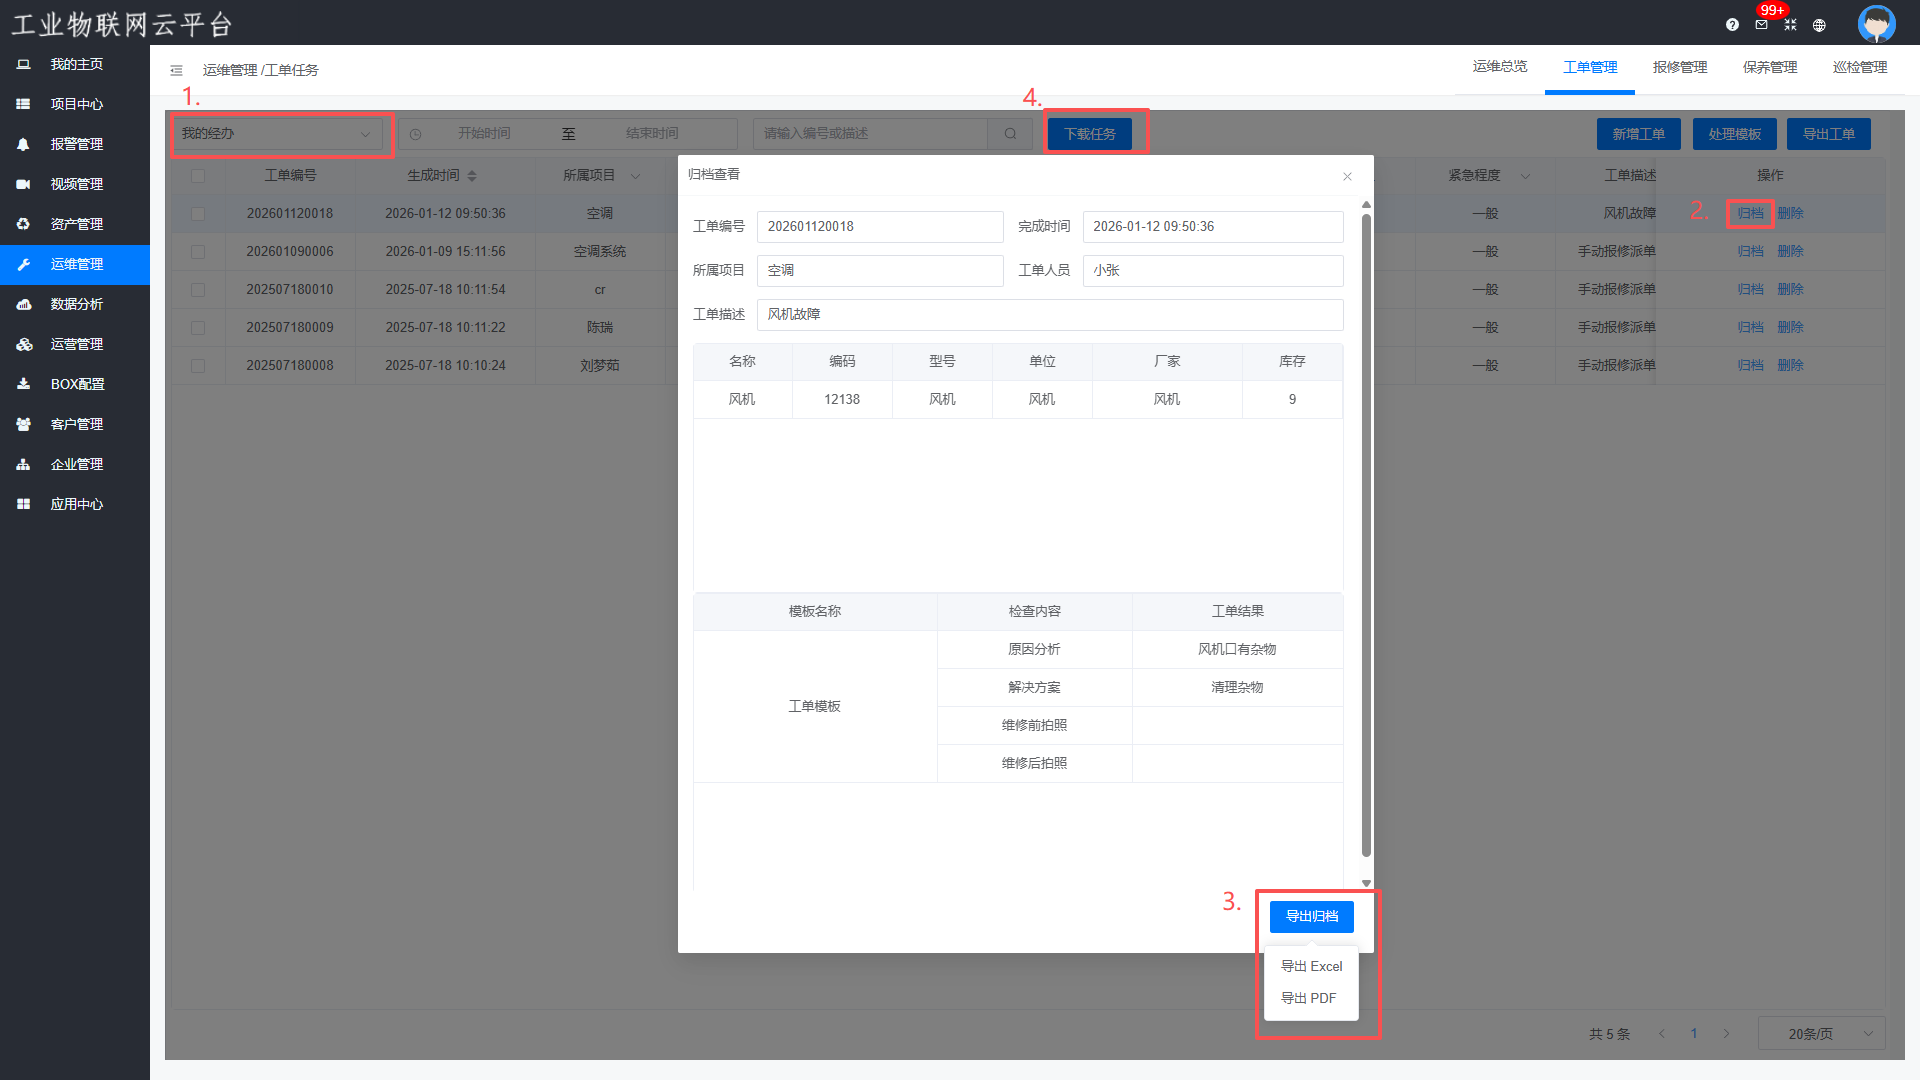Click the 视频管理 camera icon in the sidebar

click(24, 184)
